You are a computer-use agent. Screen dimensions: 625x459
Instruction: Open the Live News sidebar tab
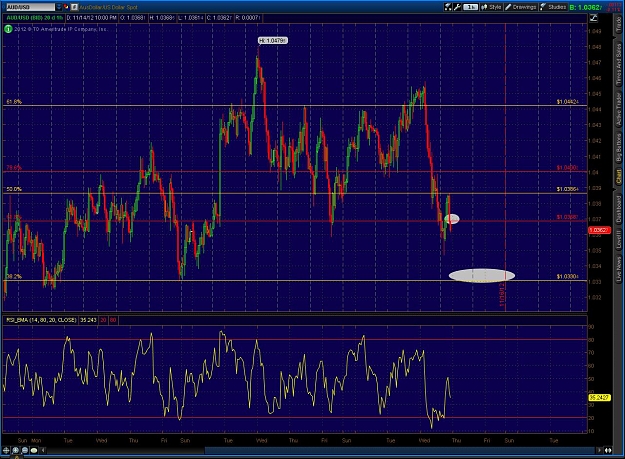tap(618, 269)
